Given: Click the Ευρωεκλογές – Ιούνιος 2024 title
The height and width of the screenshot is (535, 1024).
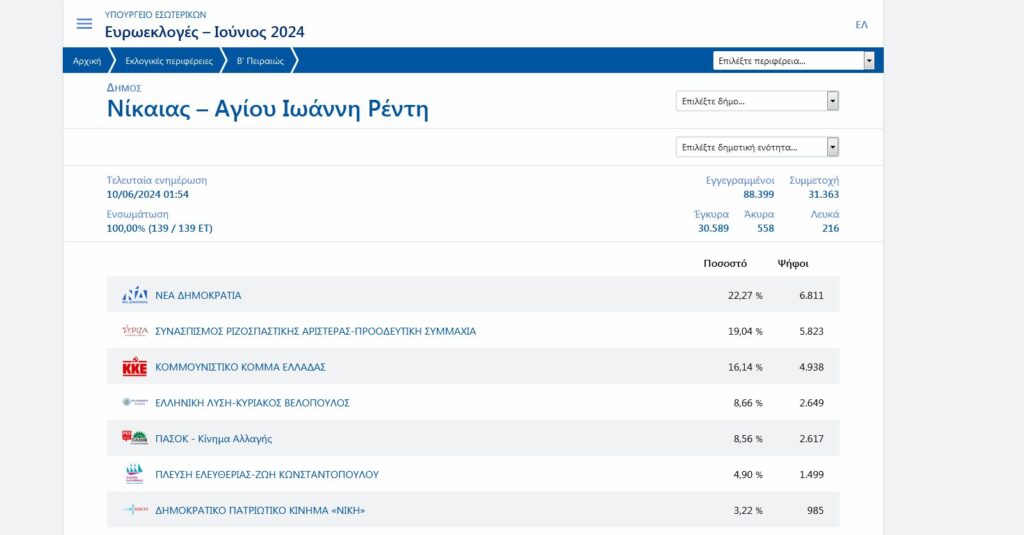Looking at the screenshot, I should pos(204,32).
